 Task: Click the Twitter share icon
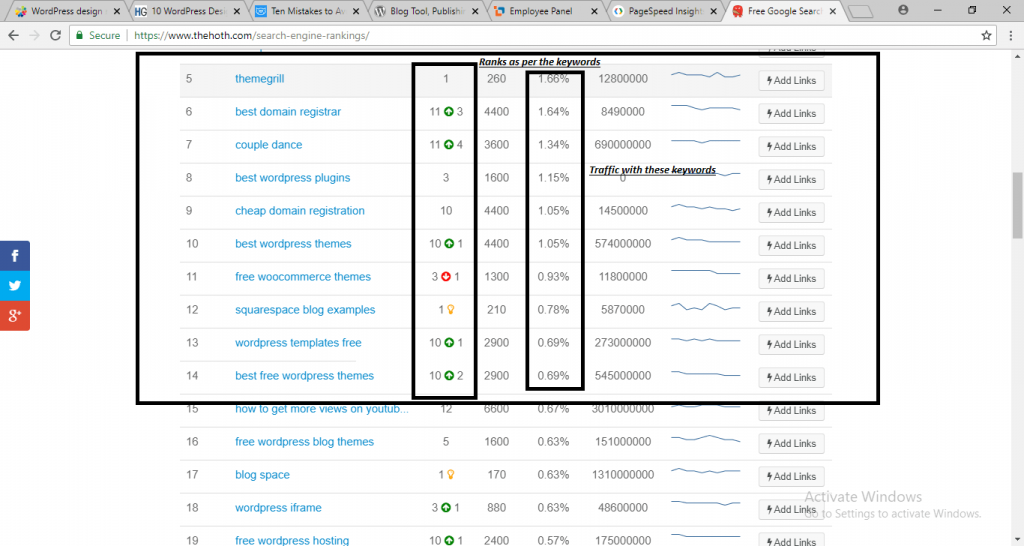(15, 286)
